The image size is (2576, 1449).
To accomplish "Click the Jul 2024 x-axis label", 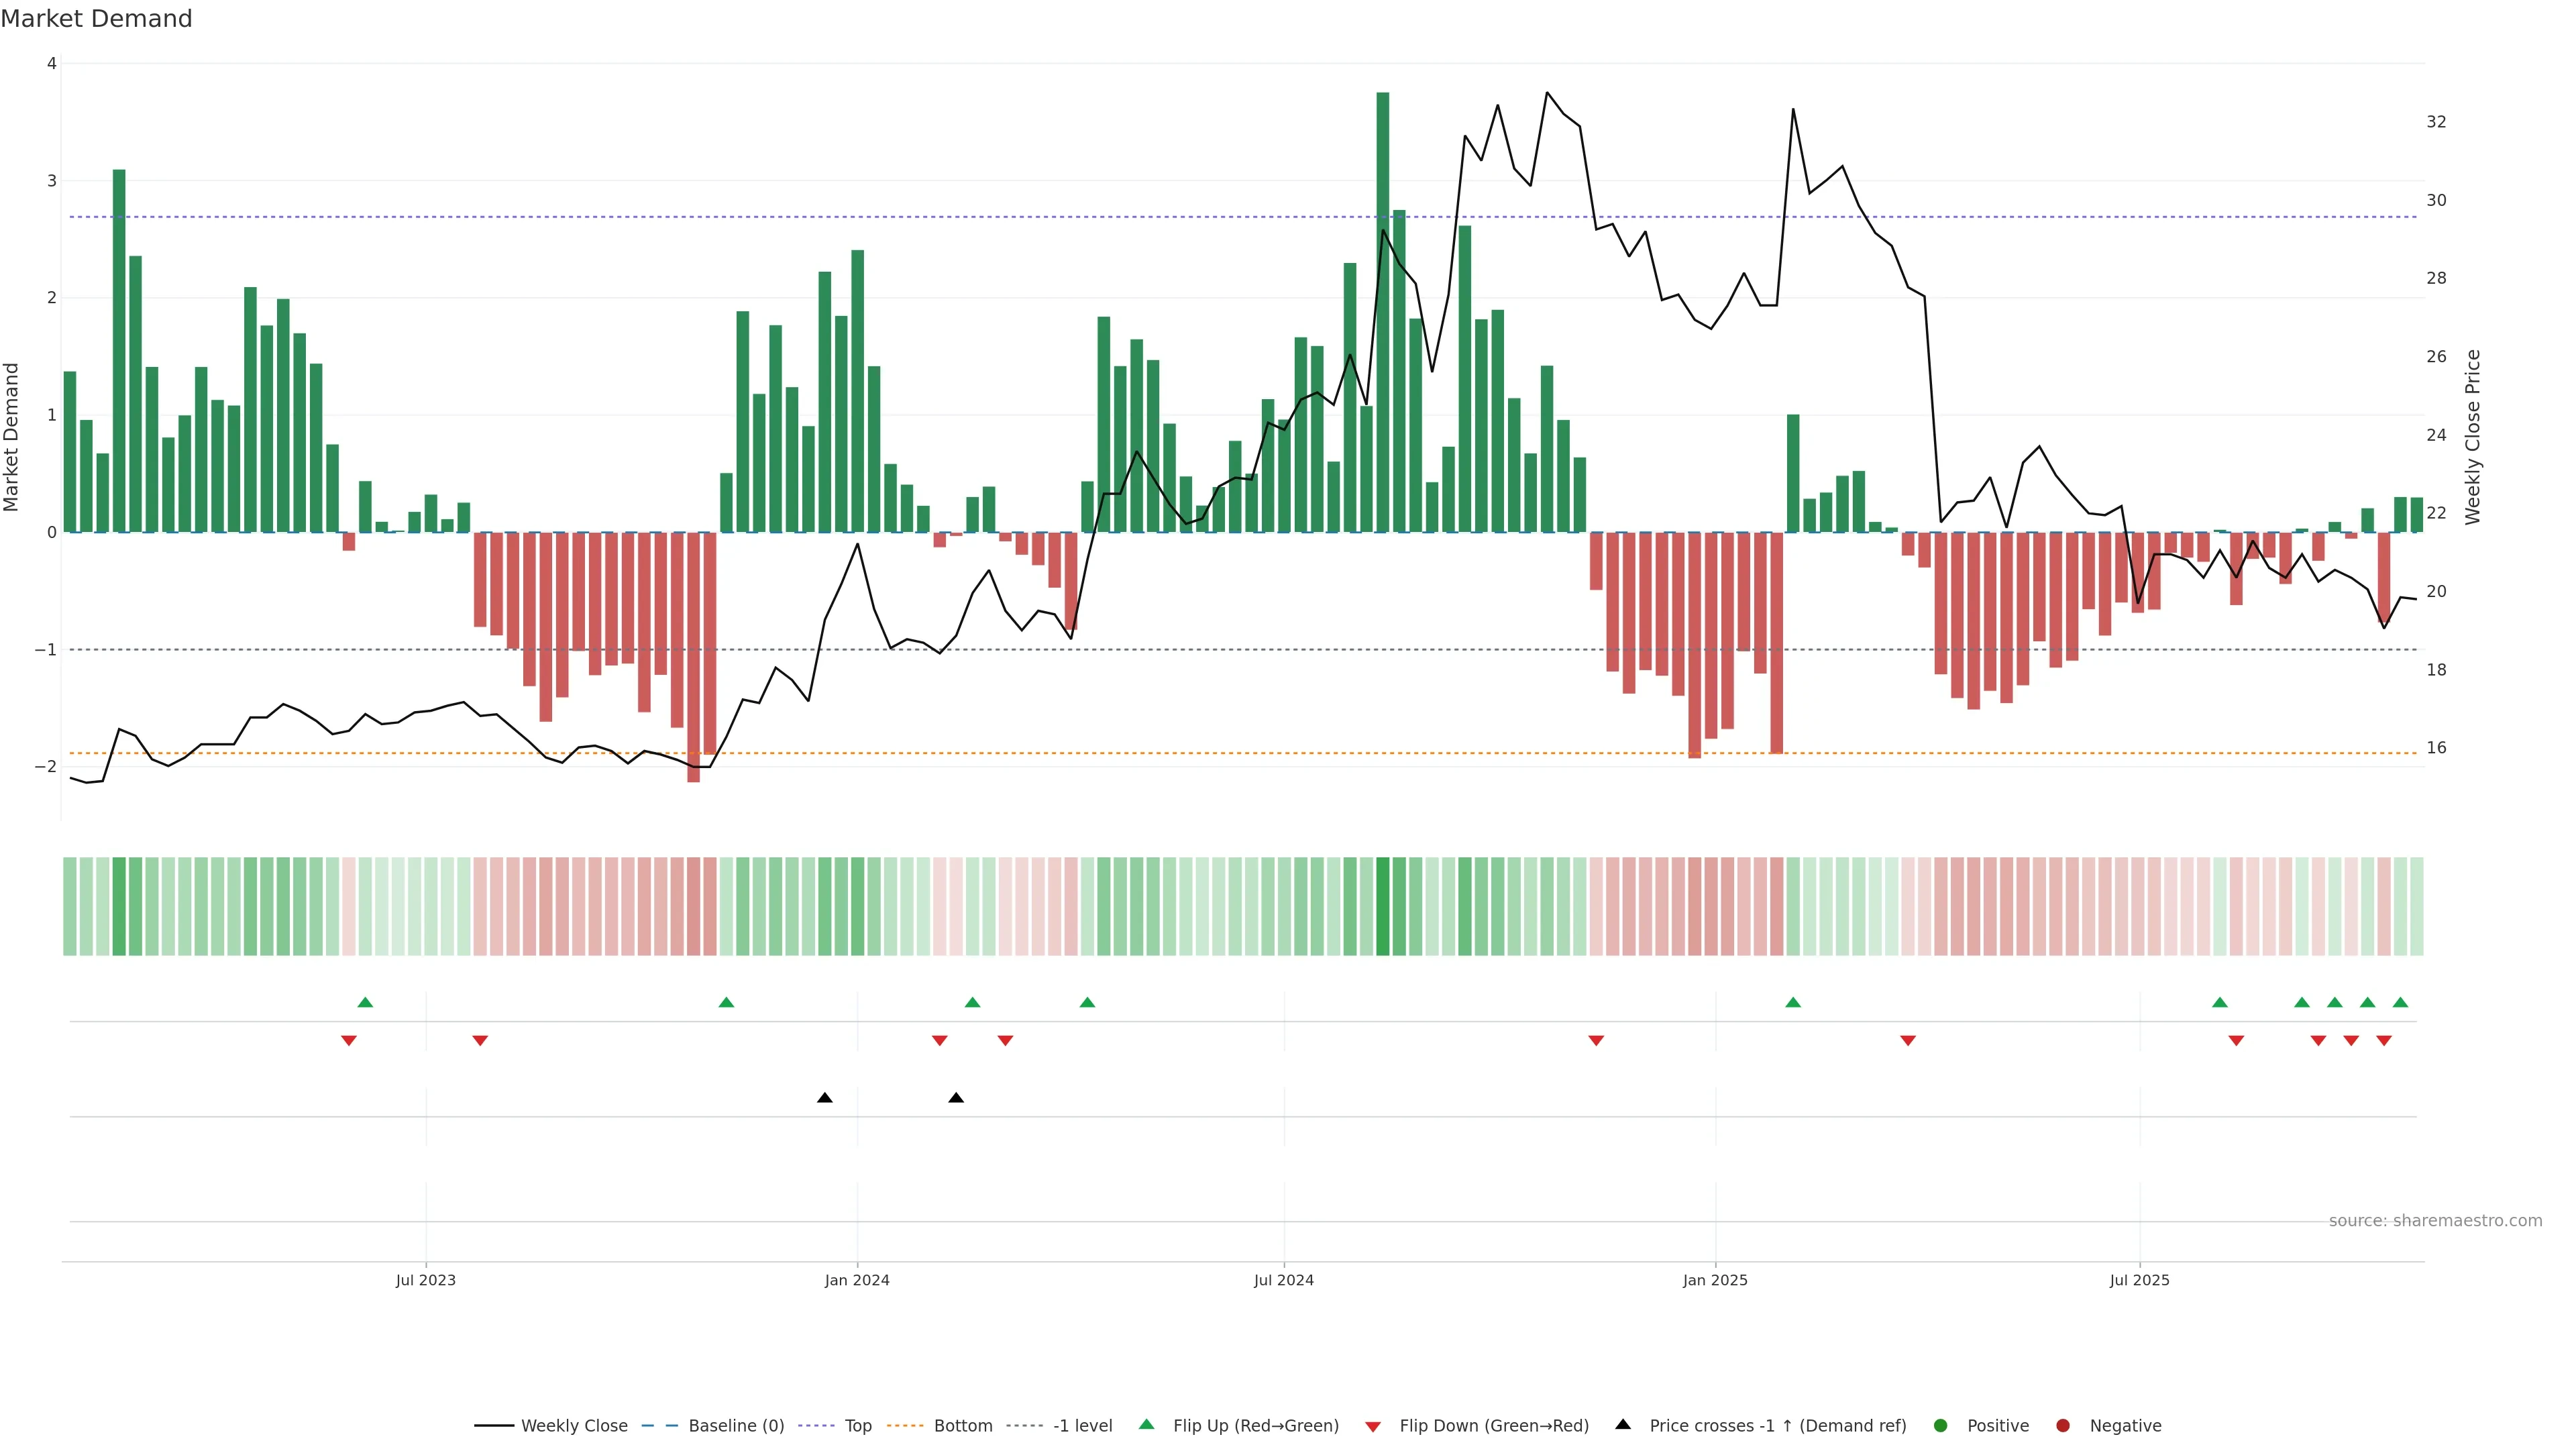I will point(1284,1280).
